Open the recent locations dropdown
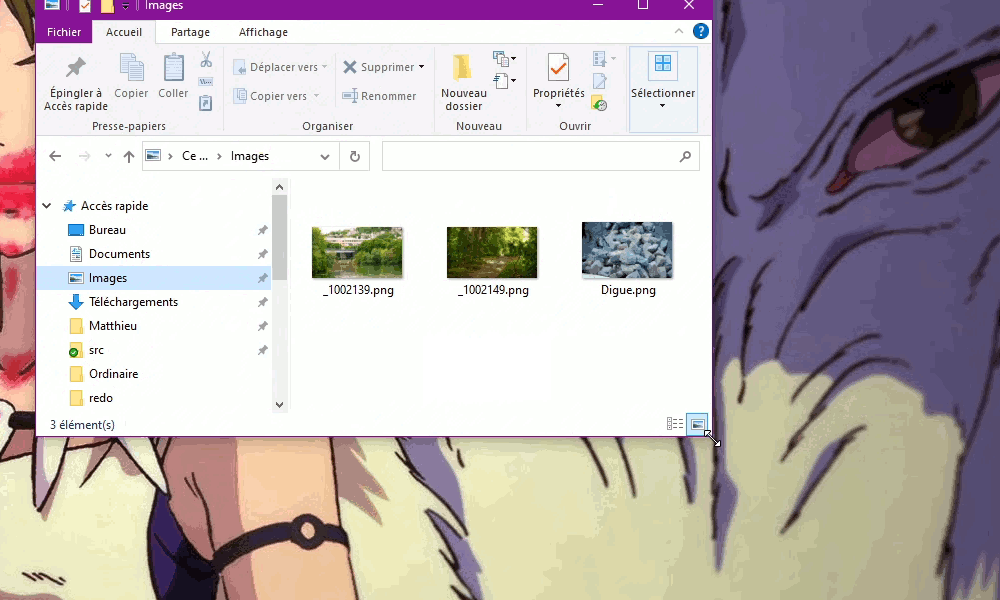The height and width of the screenshot is (600, 1000). coord(108,156)
